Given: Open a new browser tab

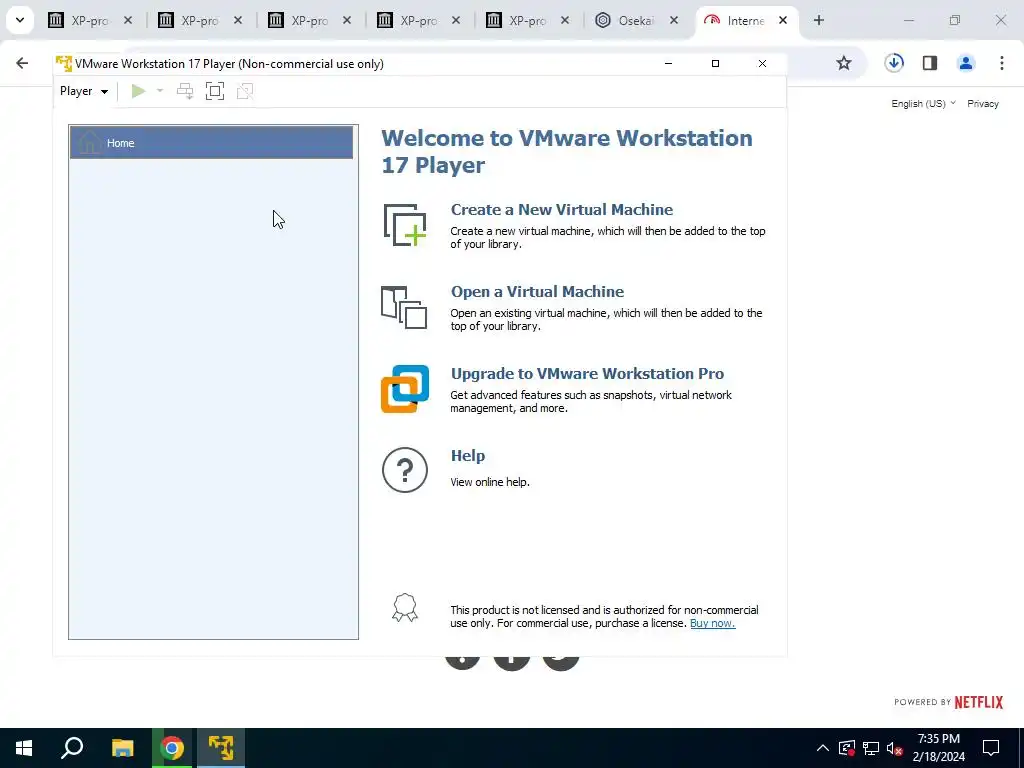Looking at the screenshot, I should (x=819, y=20).
